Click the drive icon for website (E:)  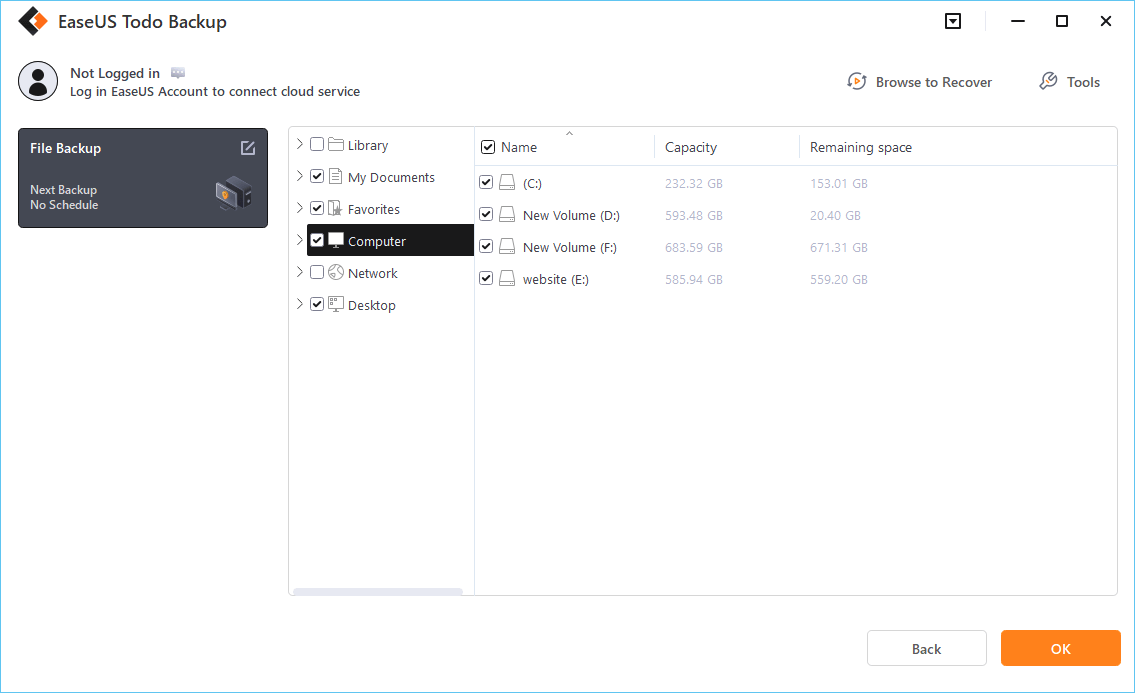click(x=507, y=278)
